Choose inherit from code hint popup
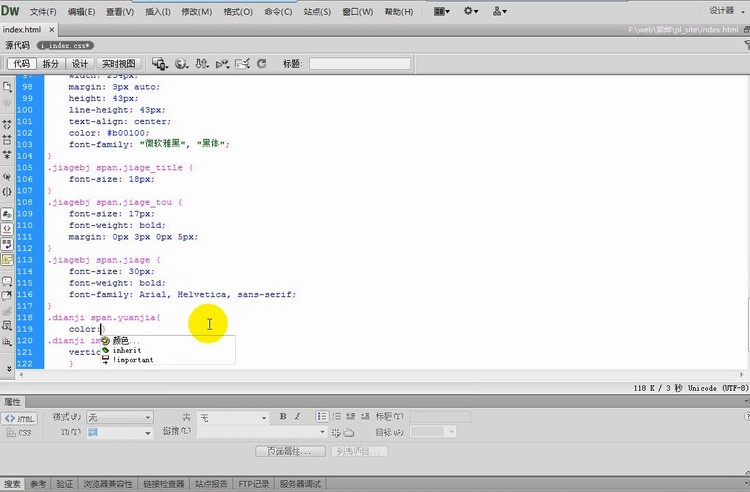 [167, 350]
